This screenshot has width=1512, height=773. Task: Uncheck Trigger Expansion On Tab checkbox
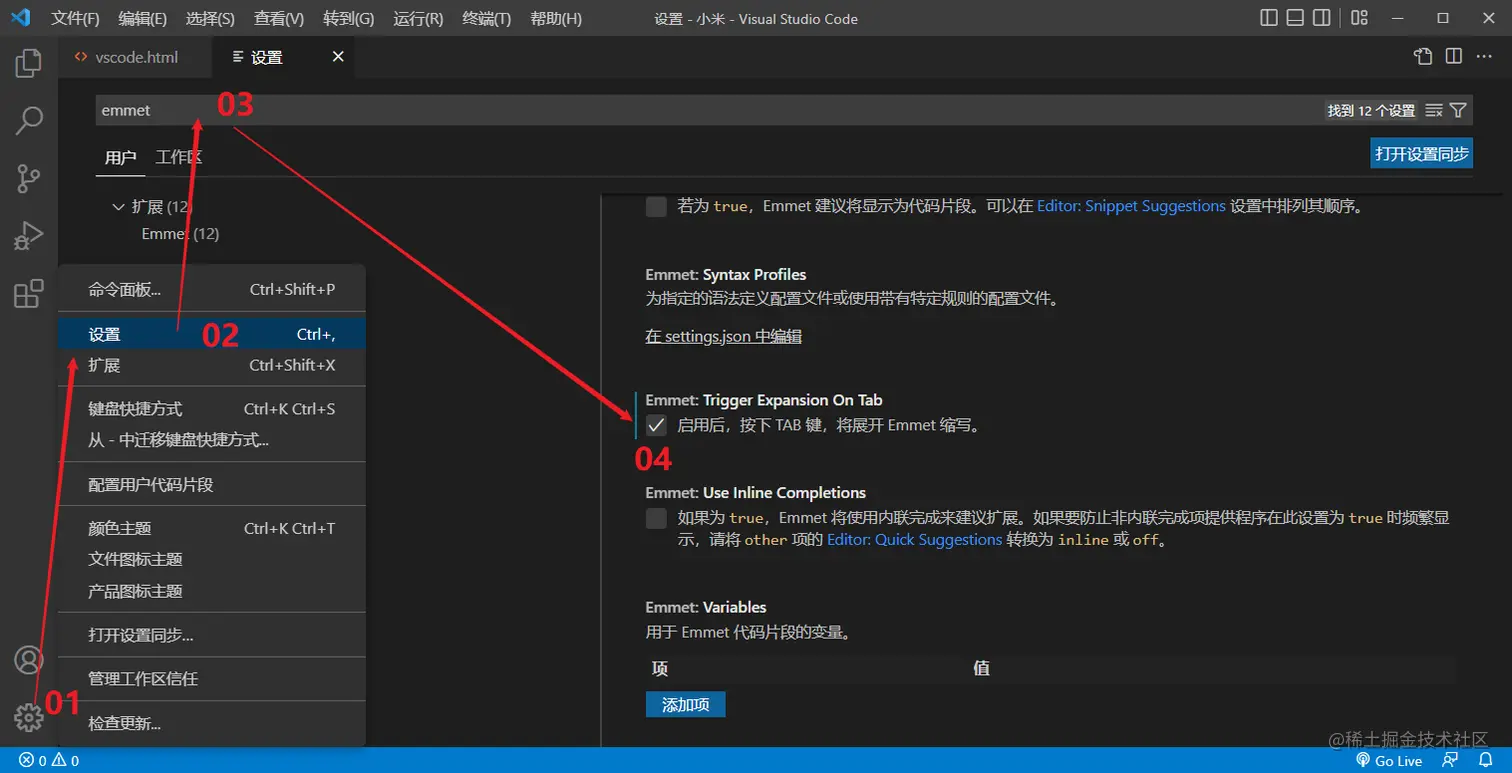(656, 425)
